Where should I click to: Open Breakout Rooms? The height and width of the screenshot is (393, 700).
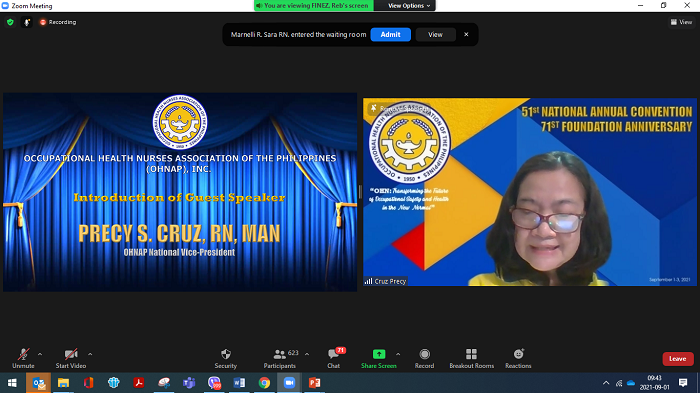point(471,359)
